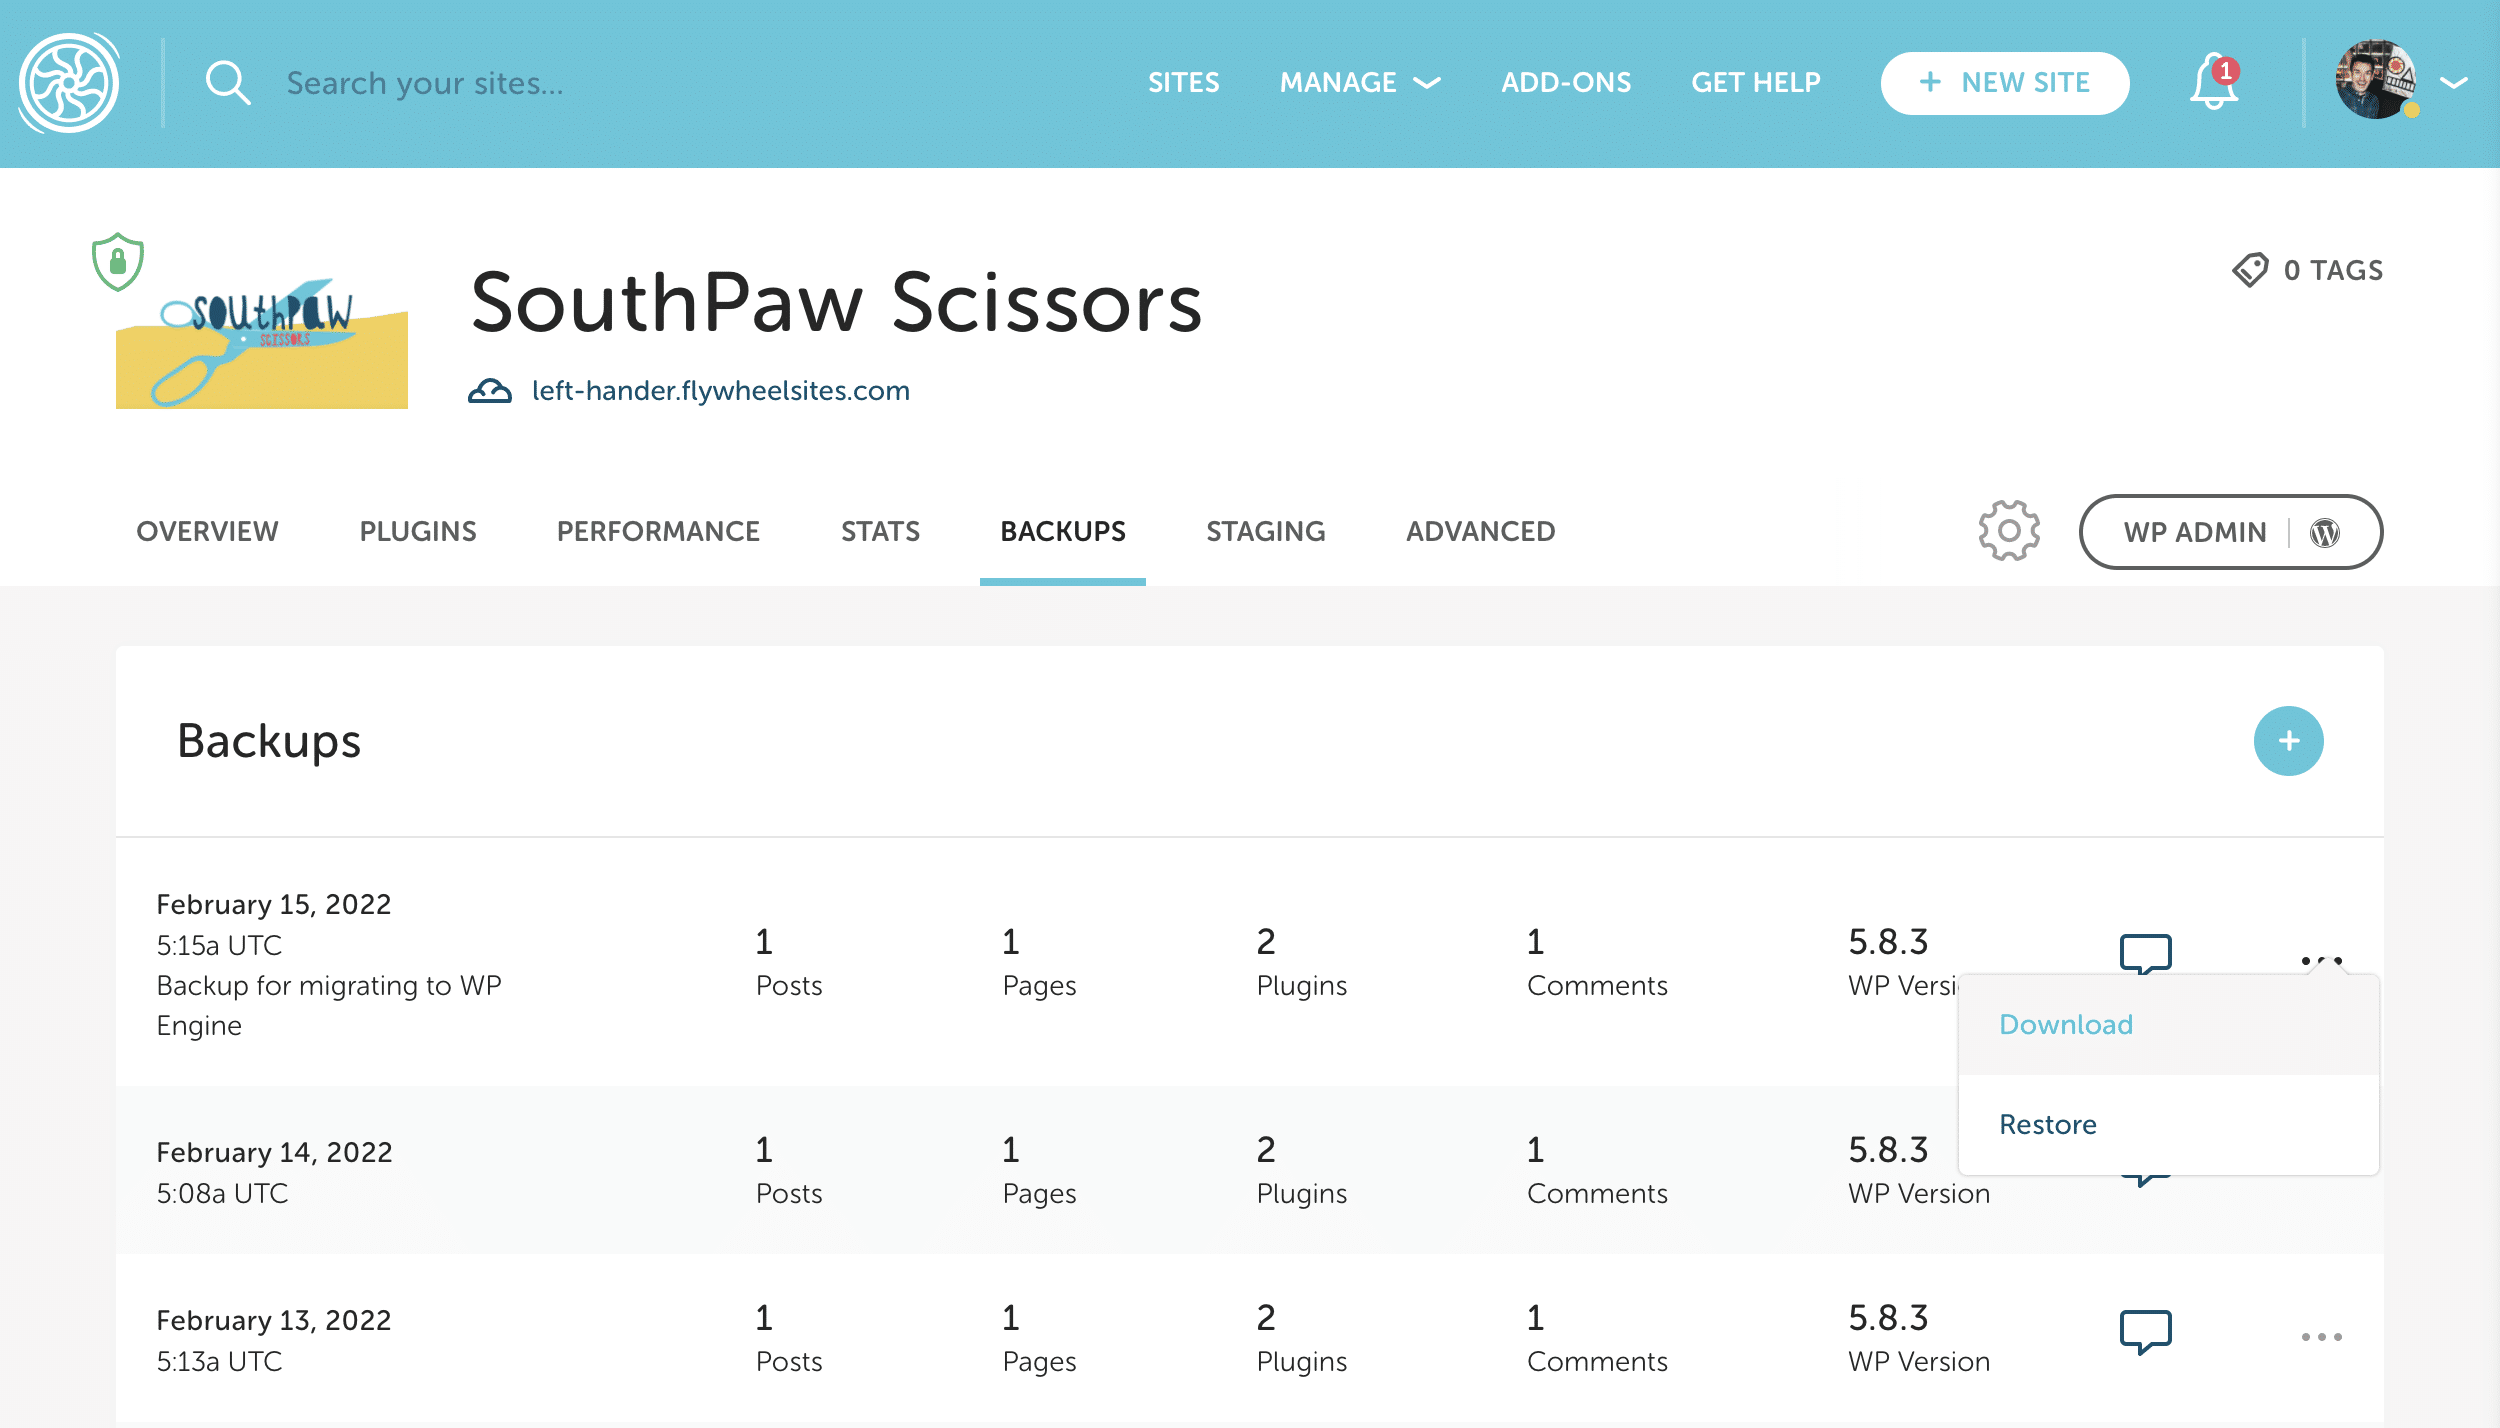Click the Flywheel logo icon

(69, 83)
